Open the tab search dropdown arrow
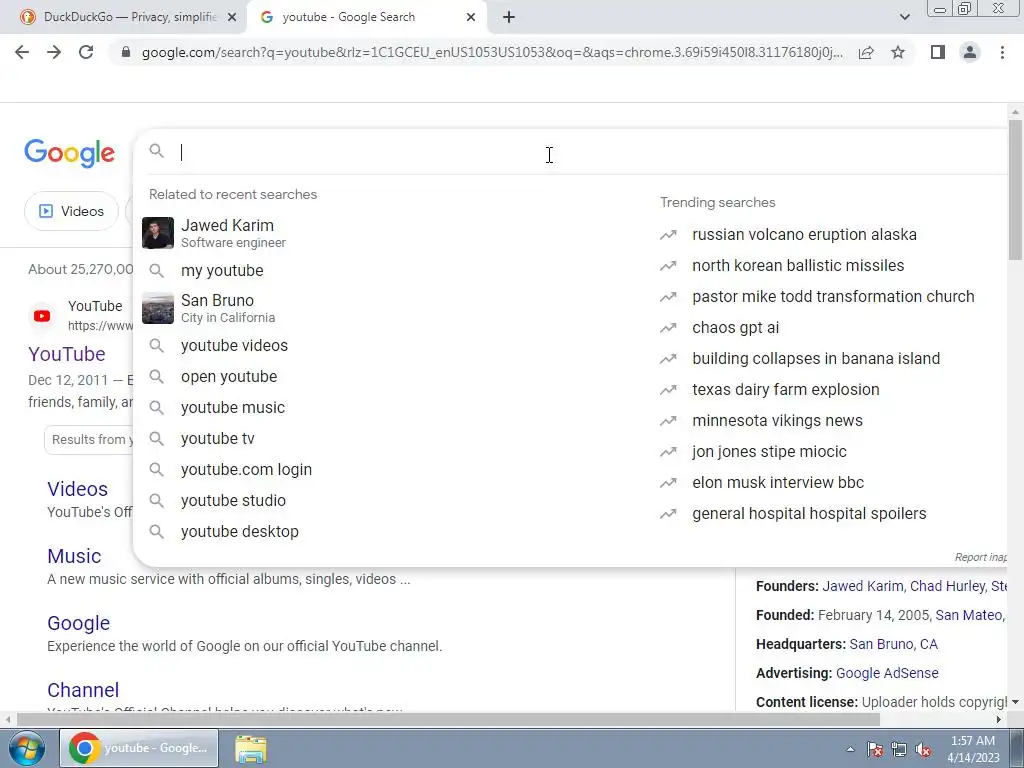Image resolution: width=1024 pixels, height=768 pixels. click(x=904, y=17)
